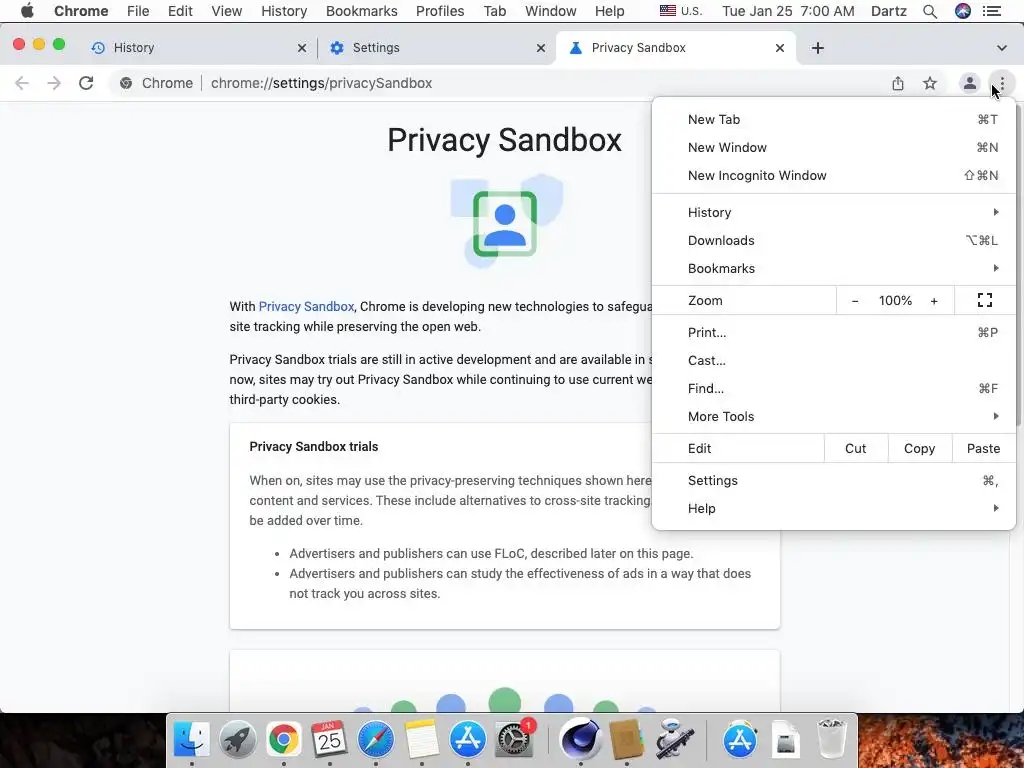This screenshot has height=768, width=1024.
Task: Open Spotlight search in menu bar
Action: 930,11
